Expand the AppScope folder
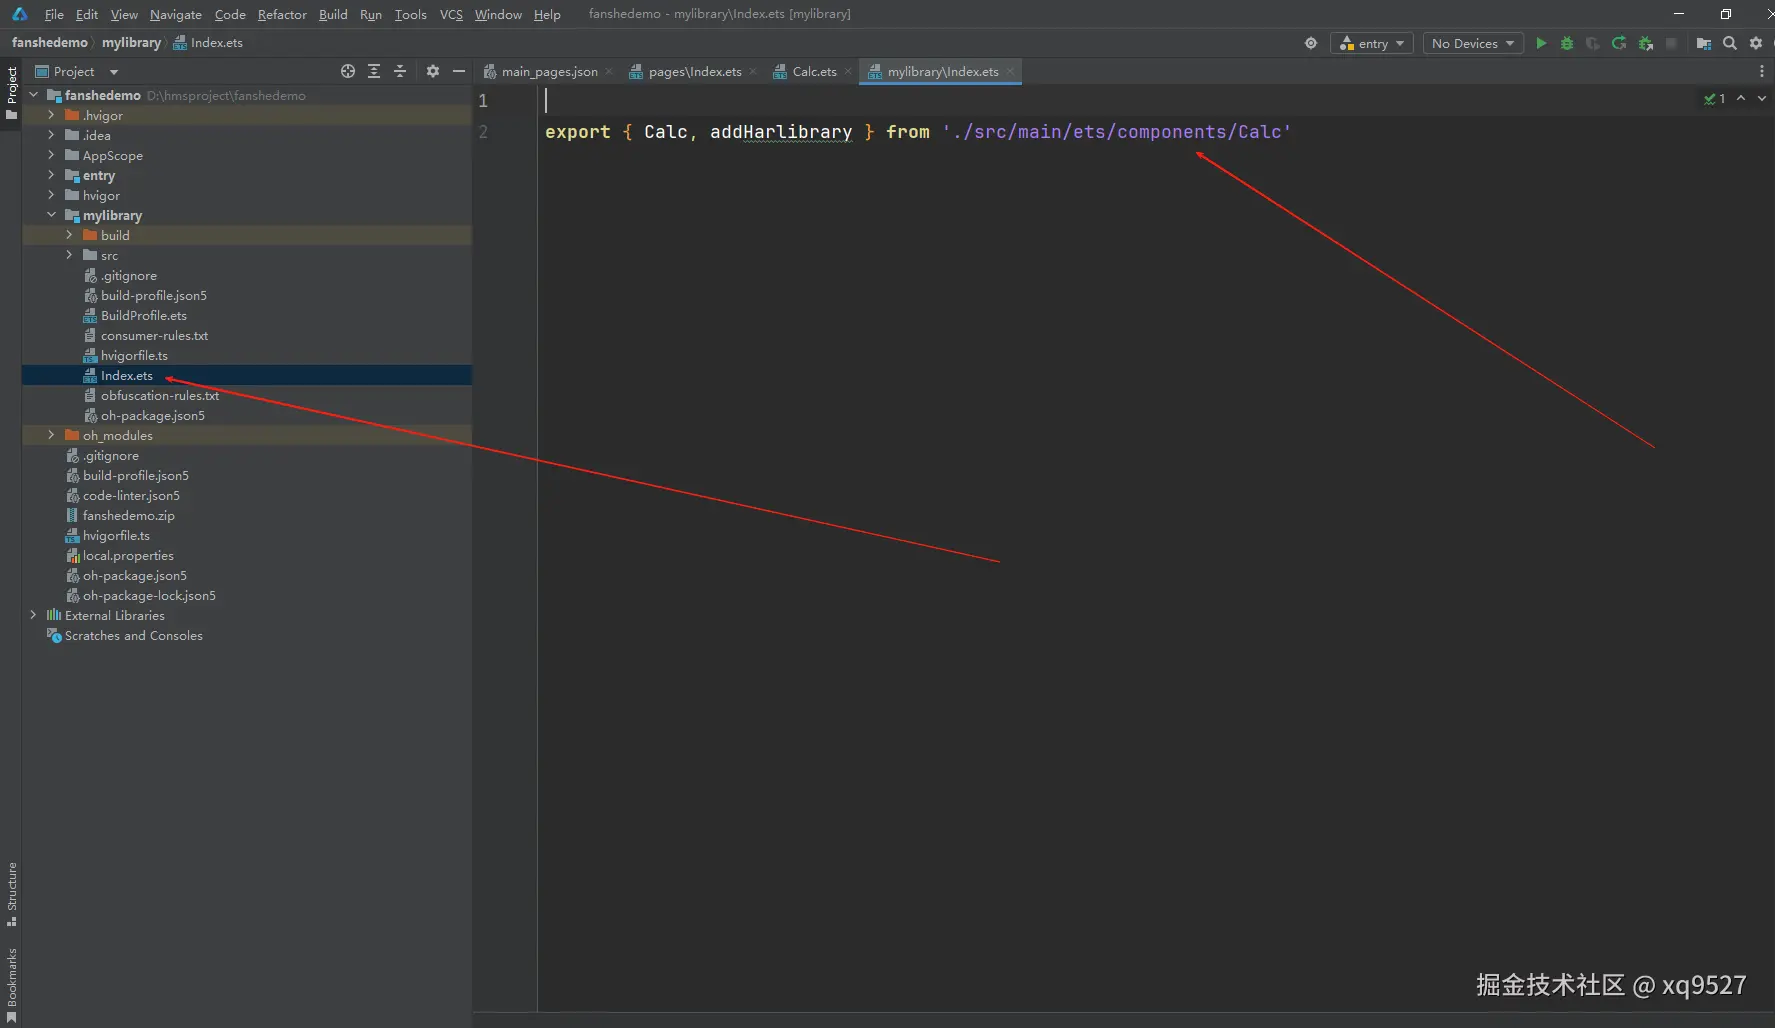 point(51,155)
